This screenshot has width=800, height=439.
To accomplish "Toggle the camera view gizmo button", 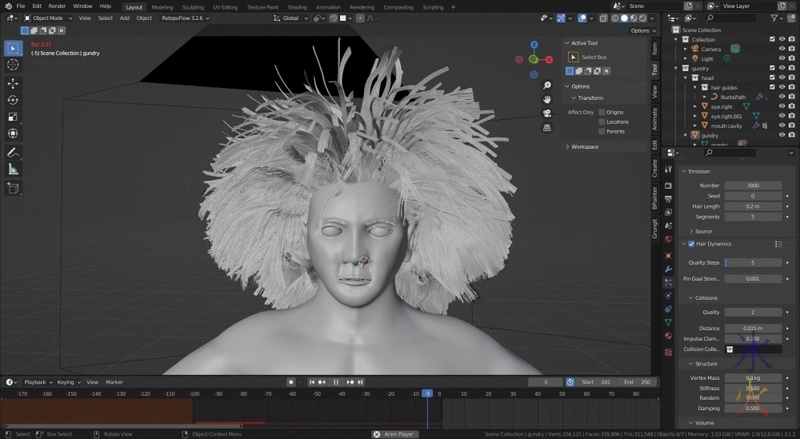I will [x=547, y=113].
